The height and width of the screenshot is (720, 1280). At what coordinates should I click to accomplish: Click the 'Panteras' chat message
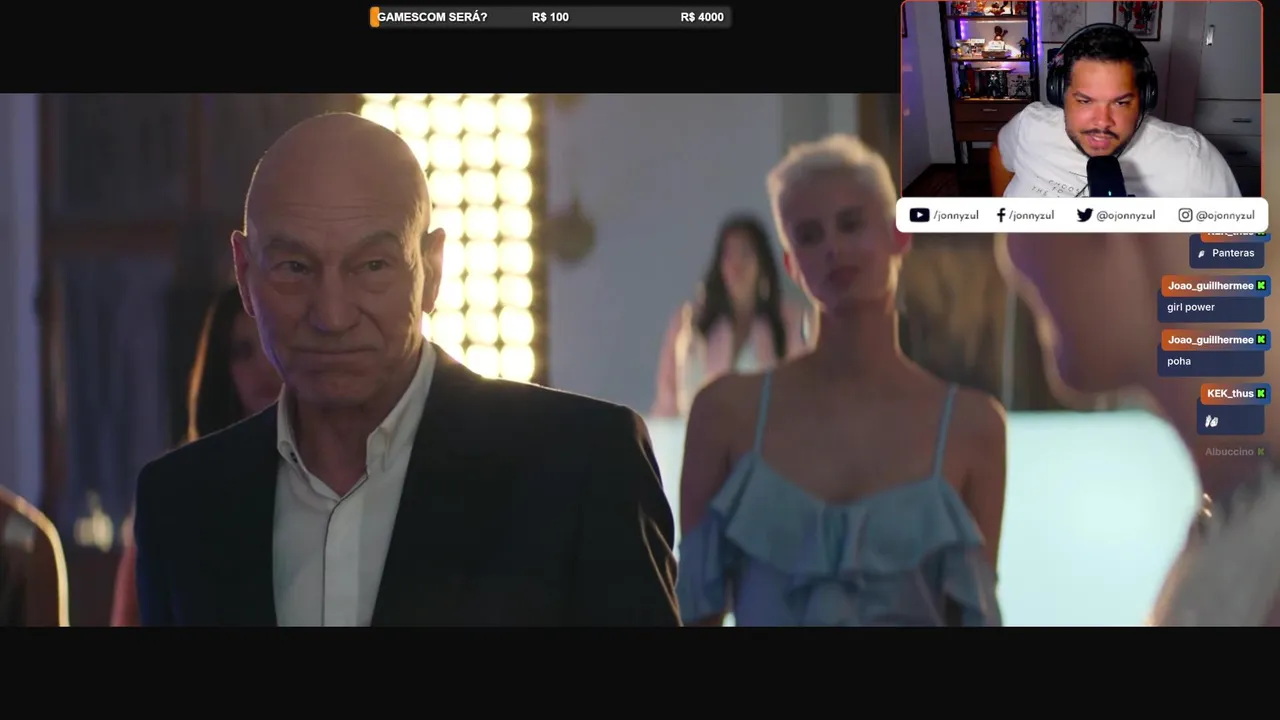(x=1233, y=253)
